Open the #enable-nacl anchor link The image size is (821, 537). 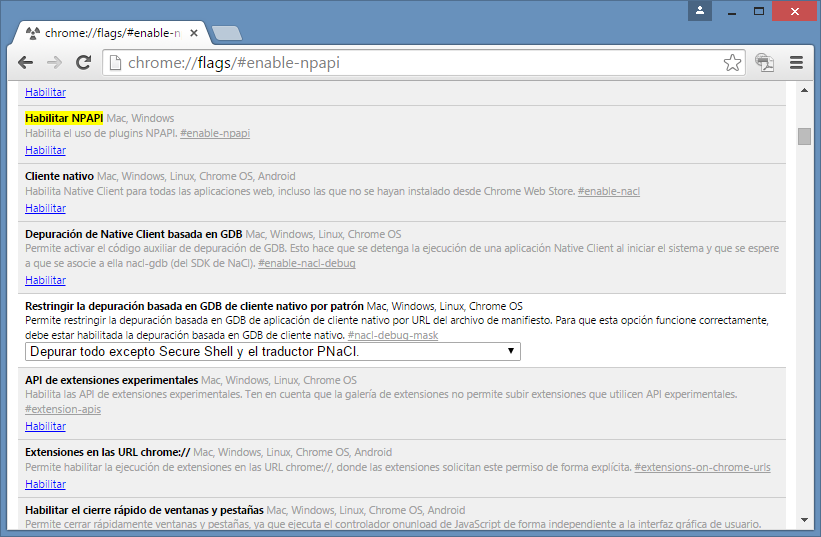[x=608, y=191]
